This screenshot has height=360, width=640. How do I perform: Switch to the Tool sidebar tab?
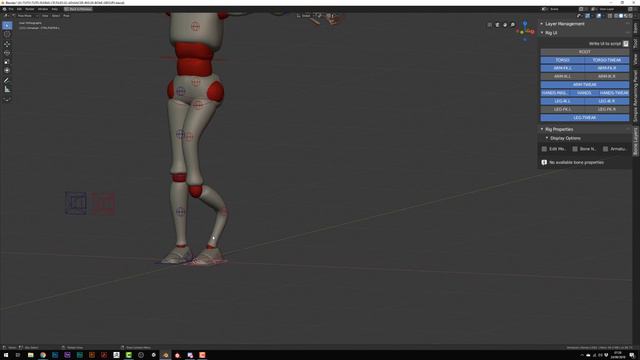pyautogui.click(x=636, y=43)
